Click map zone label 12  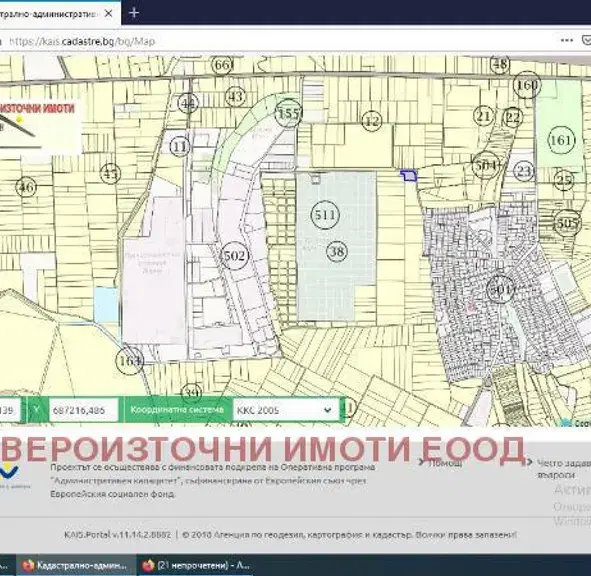click(x=372, y=121)
